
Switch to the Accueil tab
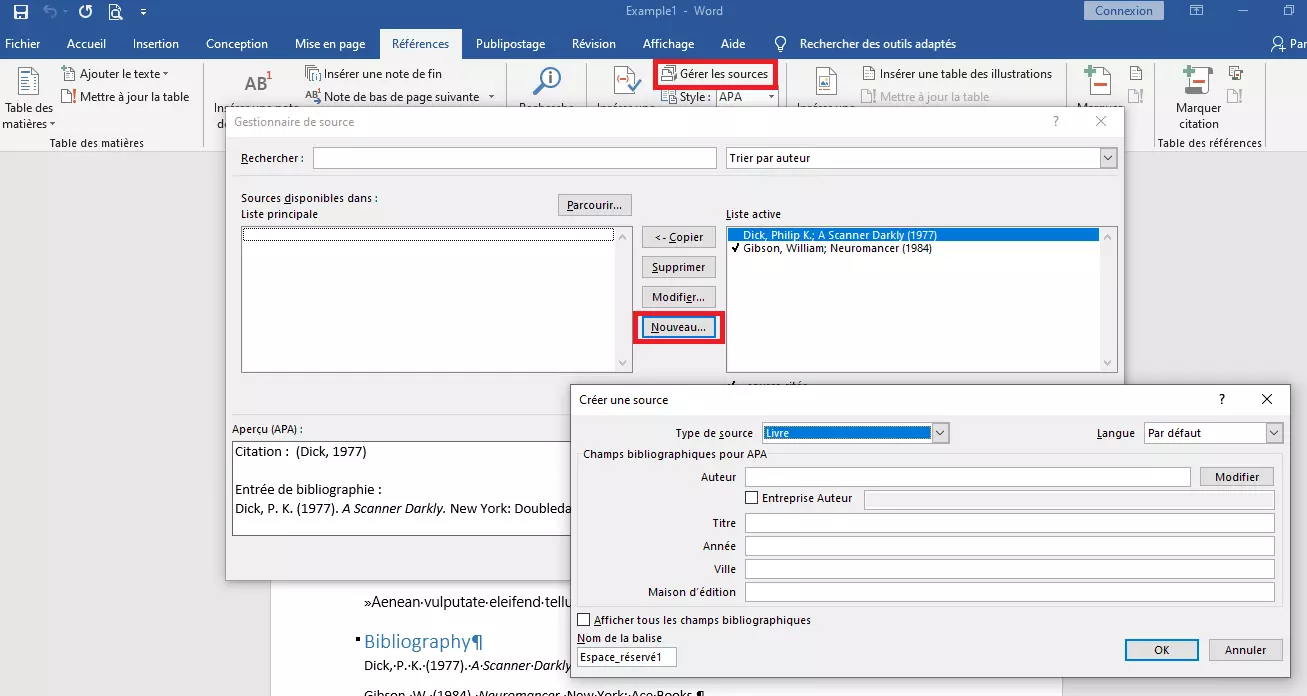(x=87, y=44)
